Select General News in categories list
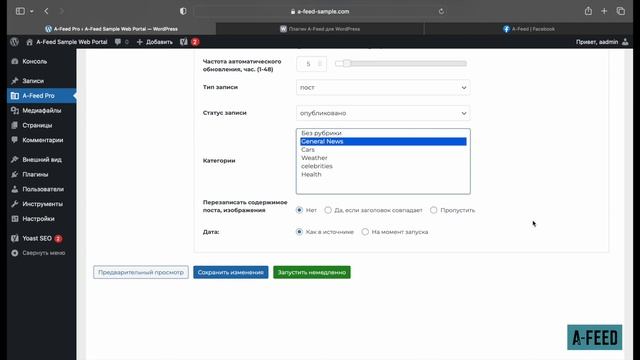Image resolution: width=640 pixels, height=360 pixels. [x=383, y=141]
